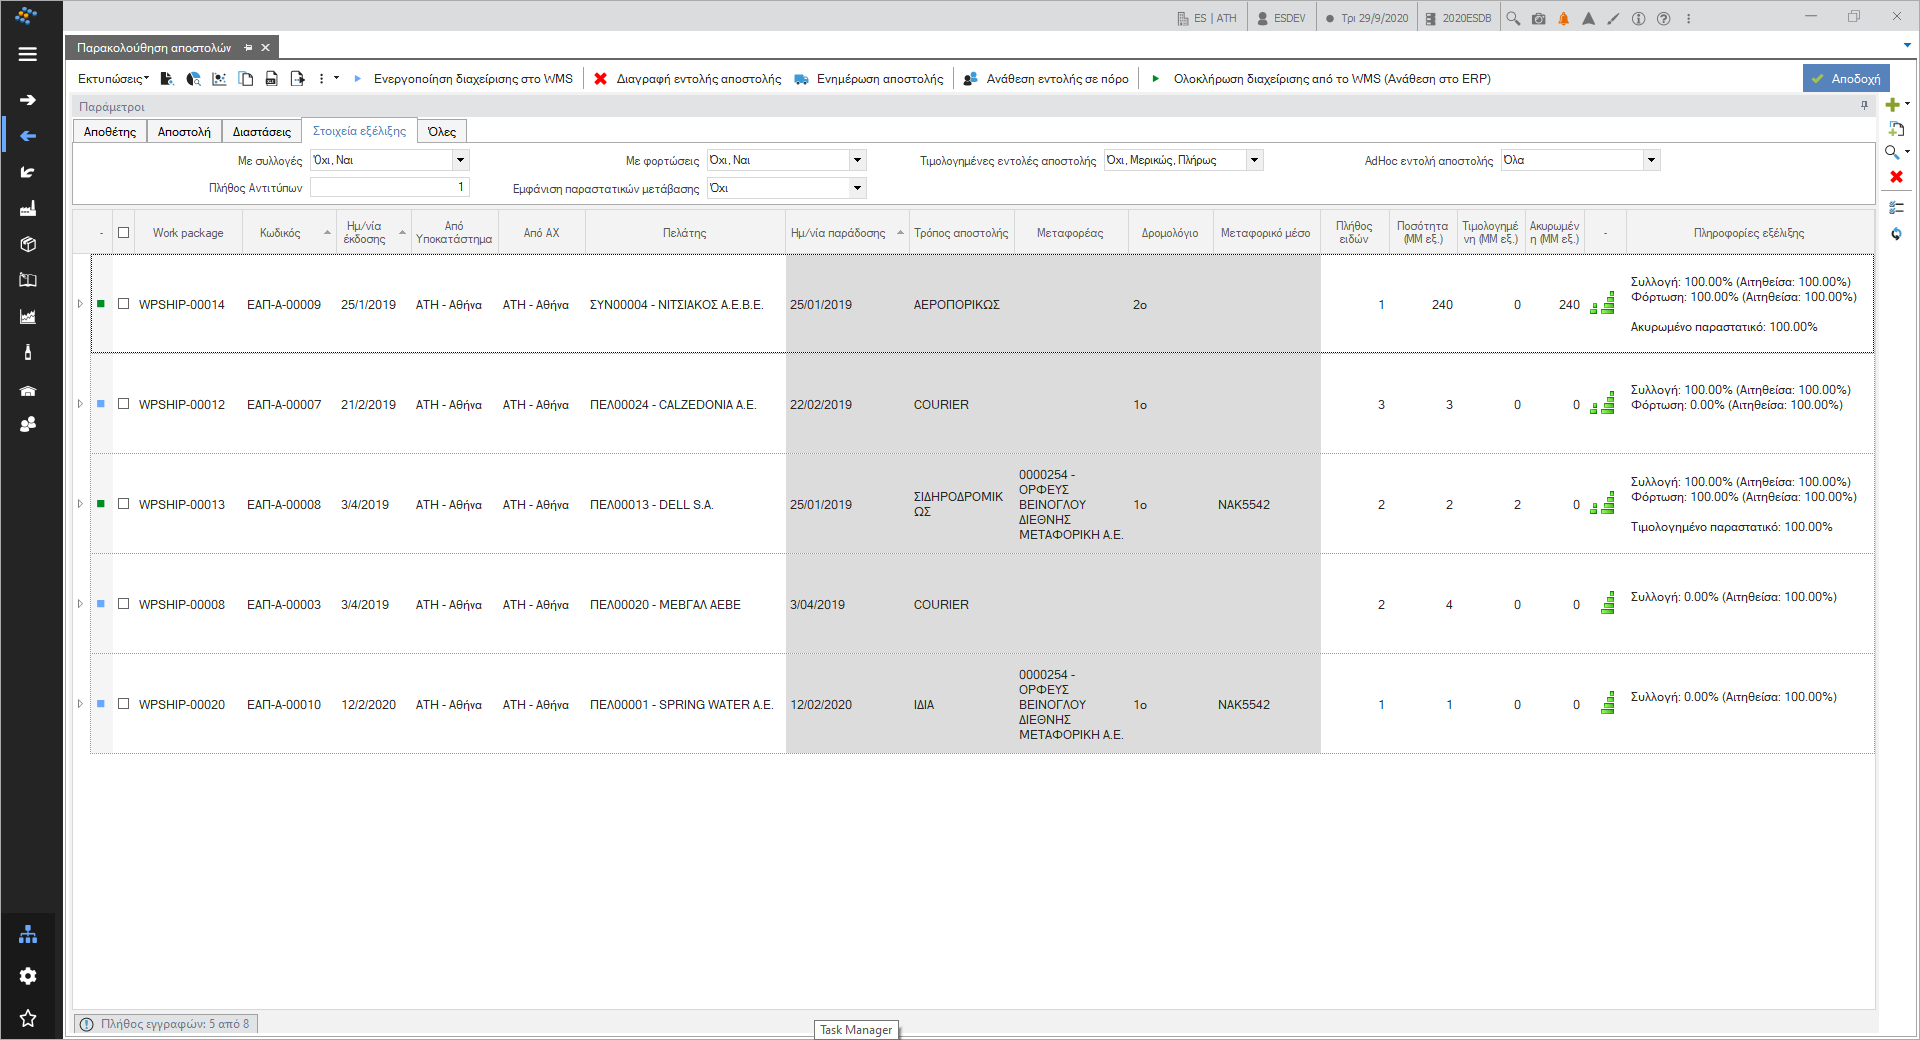
Task: Expand the WPSHIP-00013 row details
Action: pos(80,504)
